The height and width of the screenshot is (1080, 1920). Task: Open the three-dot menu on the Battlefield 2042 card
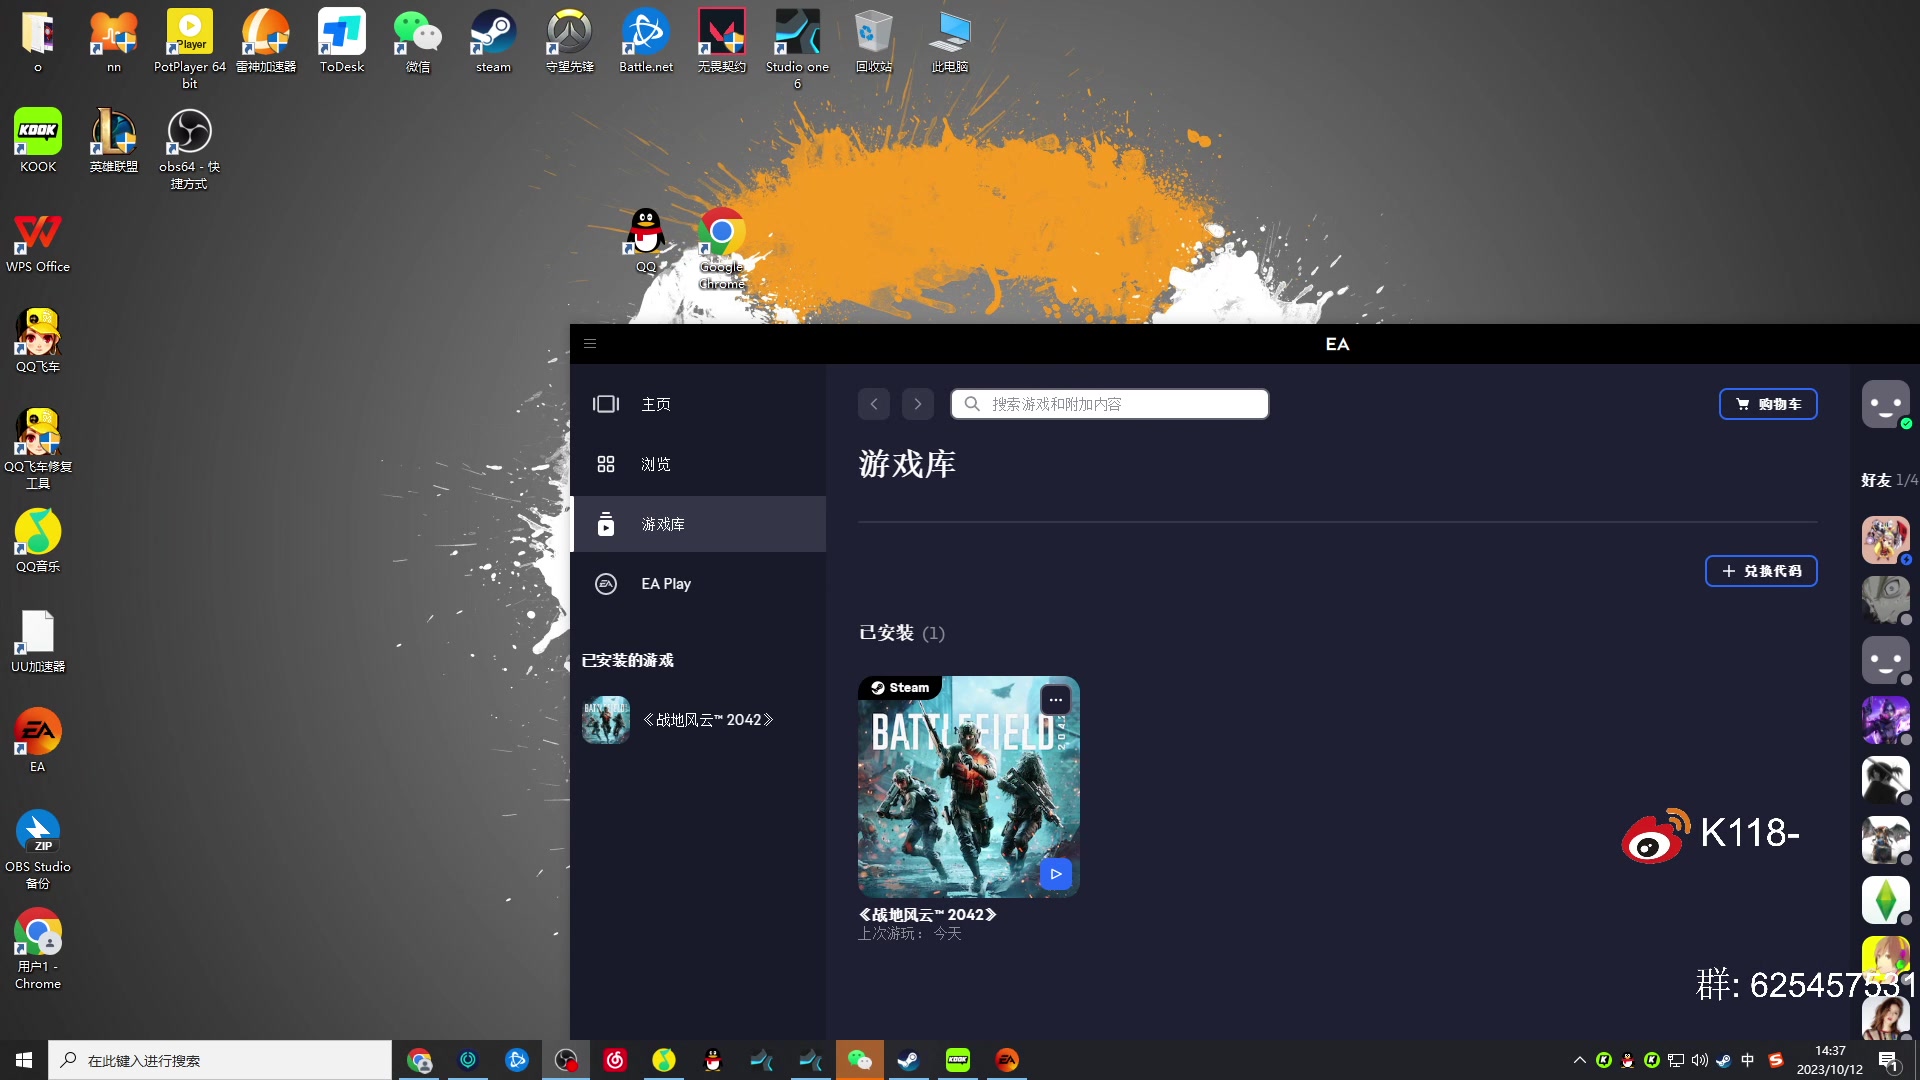pos(1056,700)
